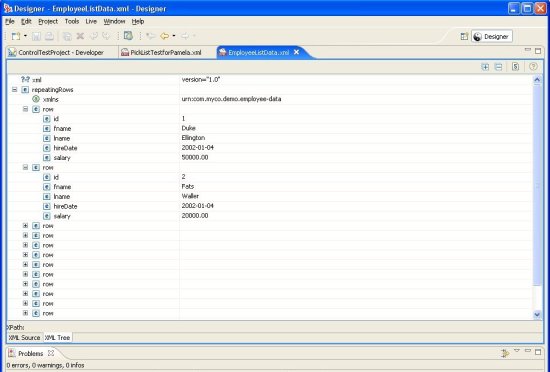
Task: Switch to the Designer perspective button
Action: [492, 36]
